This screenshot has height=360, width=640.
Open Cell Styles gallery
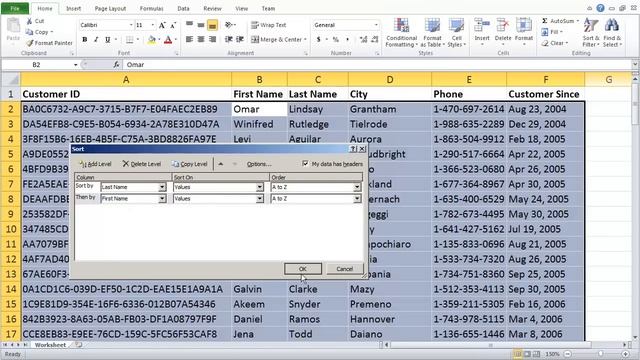click(x=456, y=33)
